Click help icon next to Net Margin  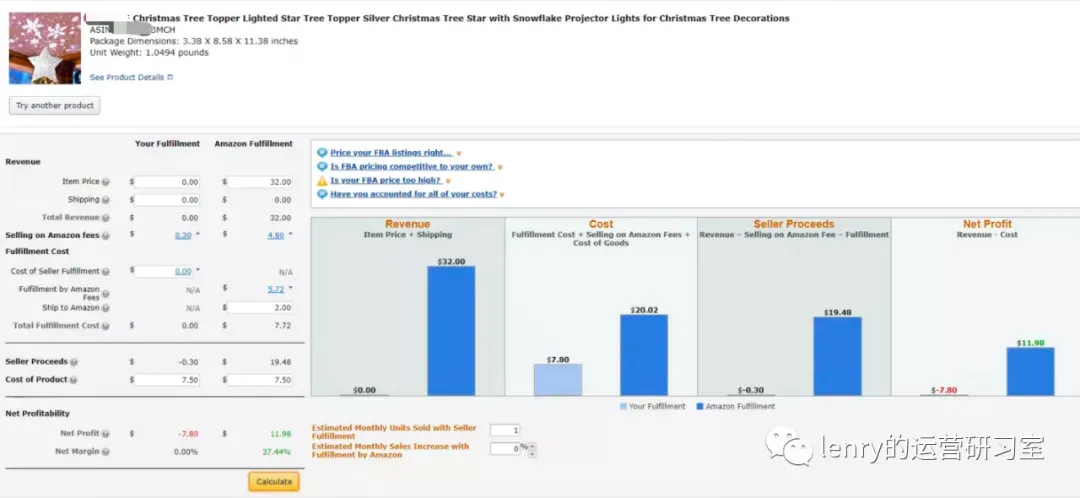point(106,452)
